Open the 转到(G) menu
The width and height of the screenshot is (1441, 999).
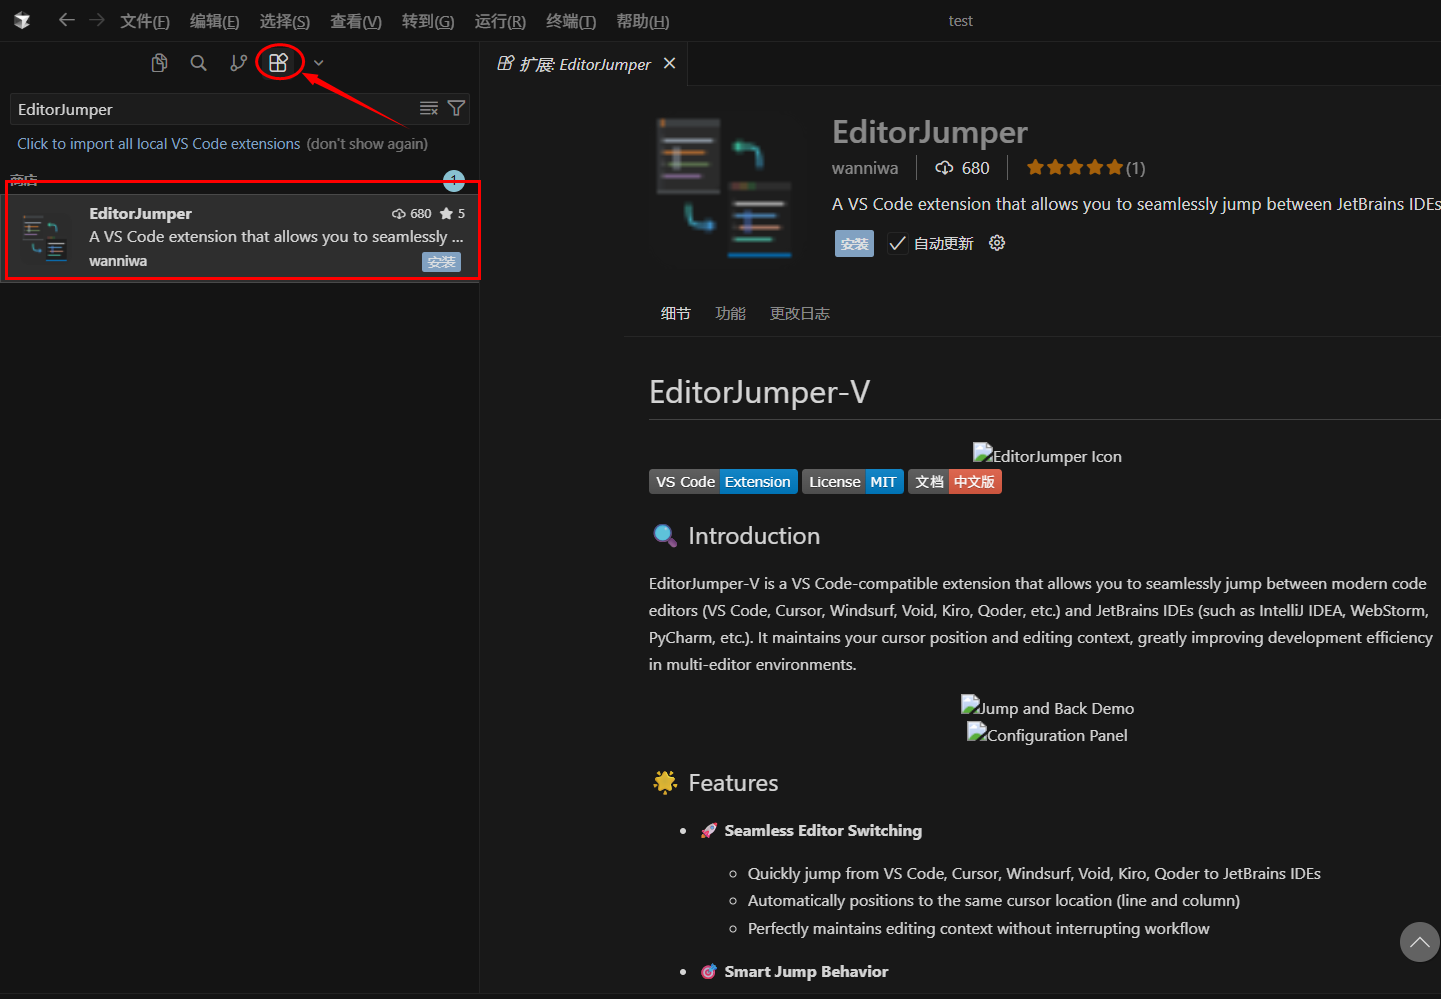pos(428,21)
